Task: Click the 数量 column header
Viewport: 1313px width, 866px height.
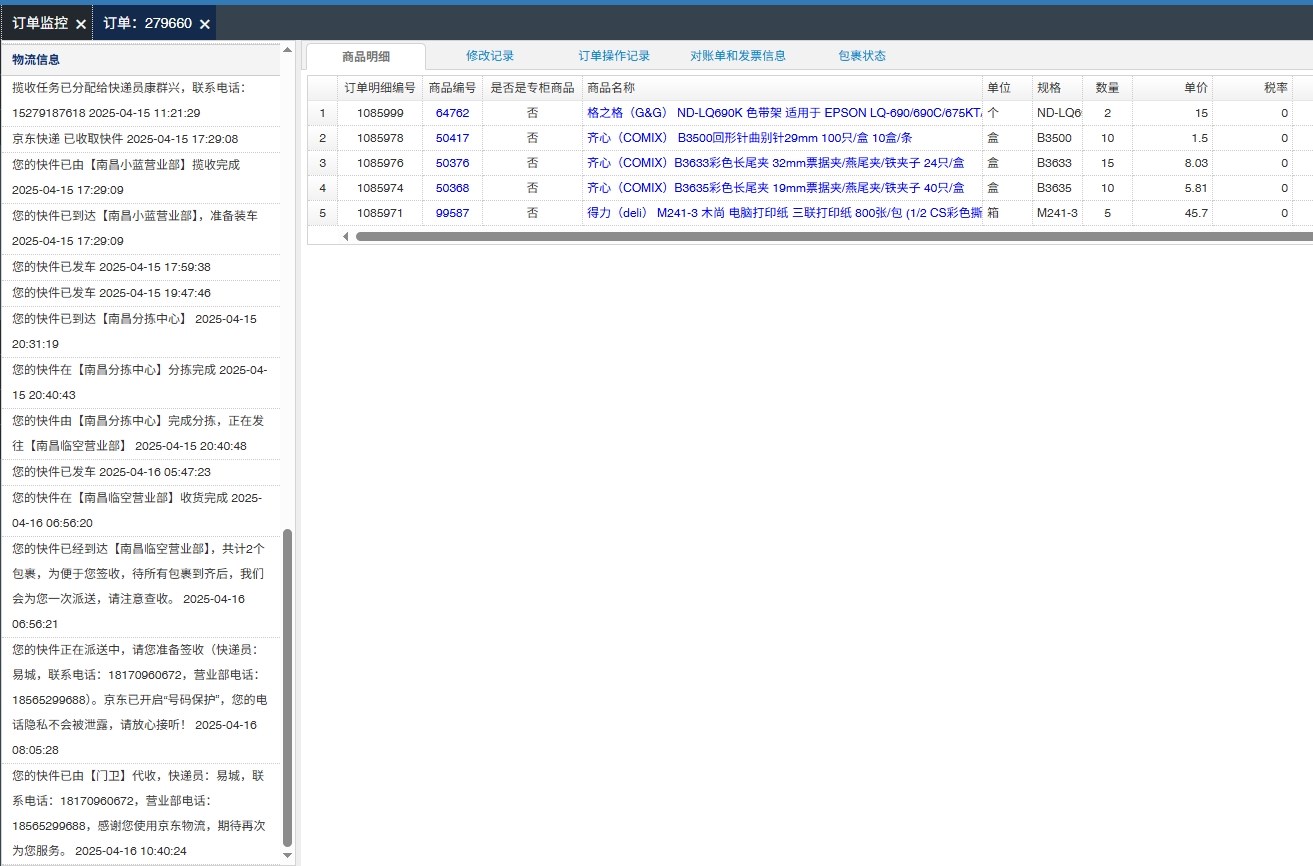Action: [1108, 88]
